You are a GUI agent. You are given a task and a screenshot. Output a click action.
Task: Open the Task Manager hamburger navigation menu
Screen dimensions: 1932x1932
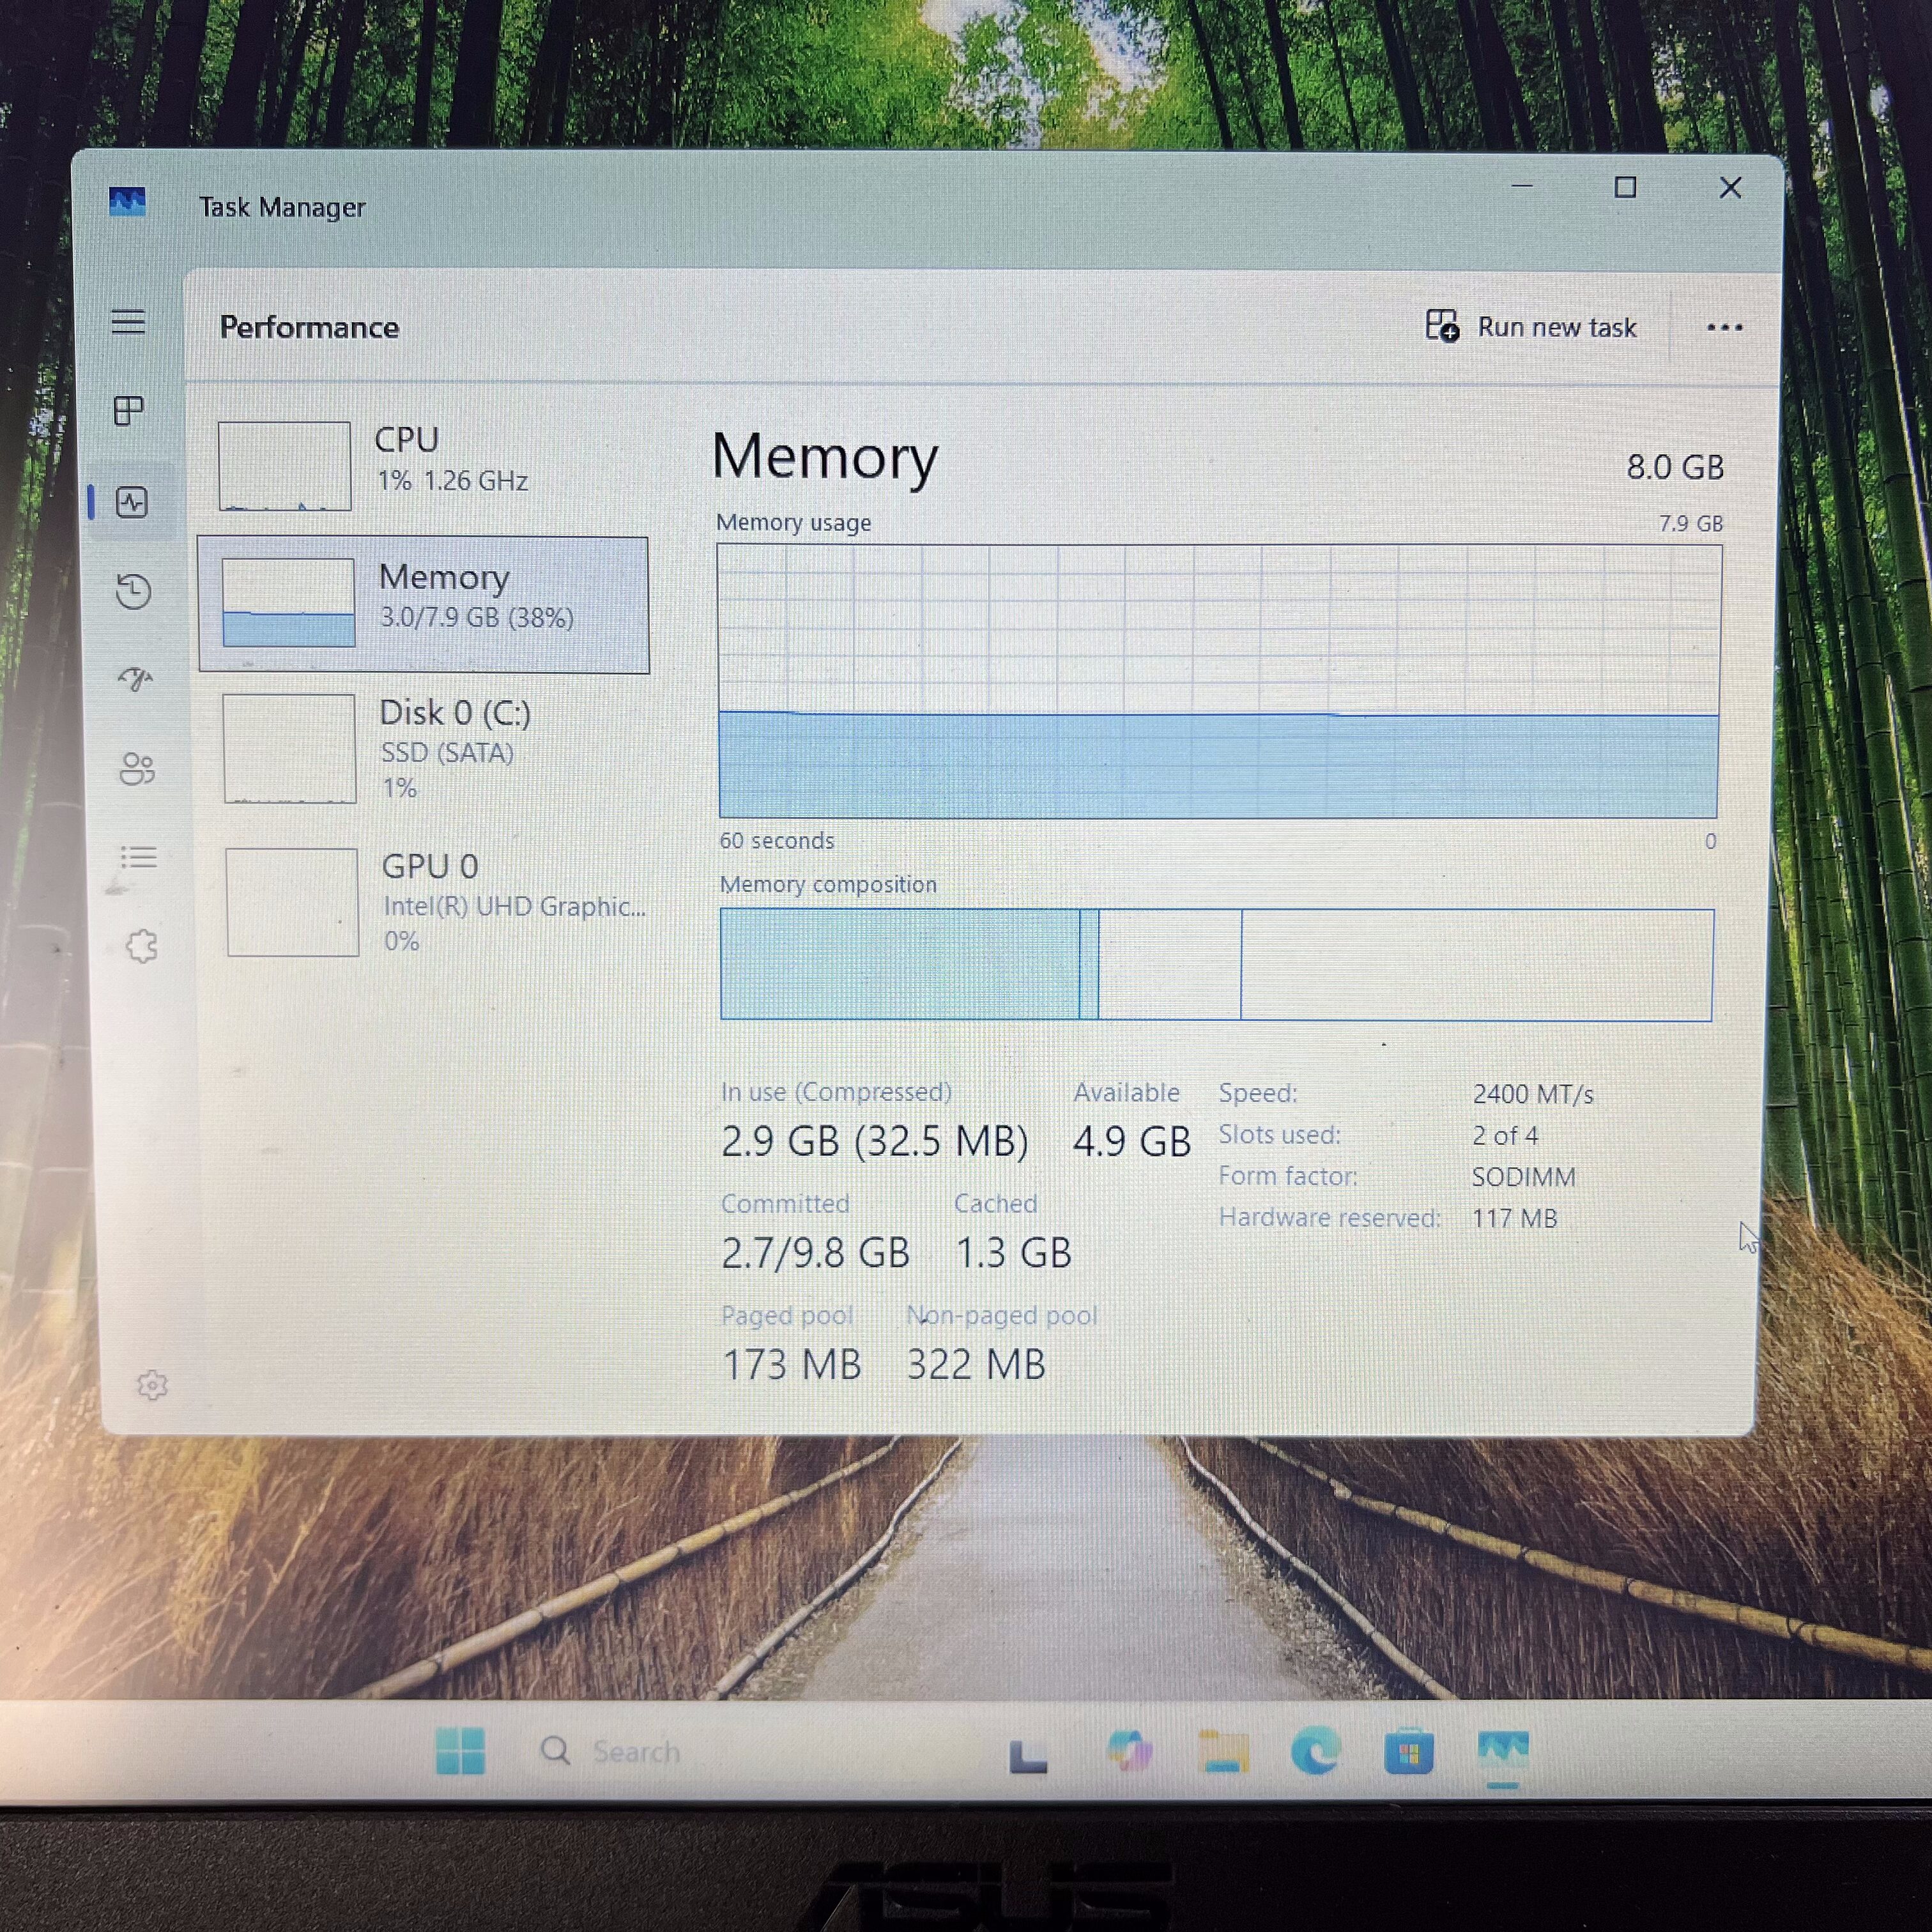coord(128,322)
